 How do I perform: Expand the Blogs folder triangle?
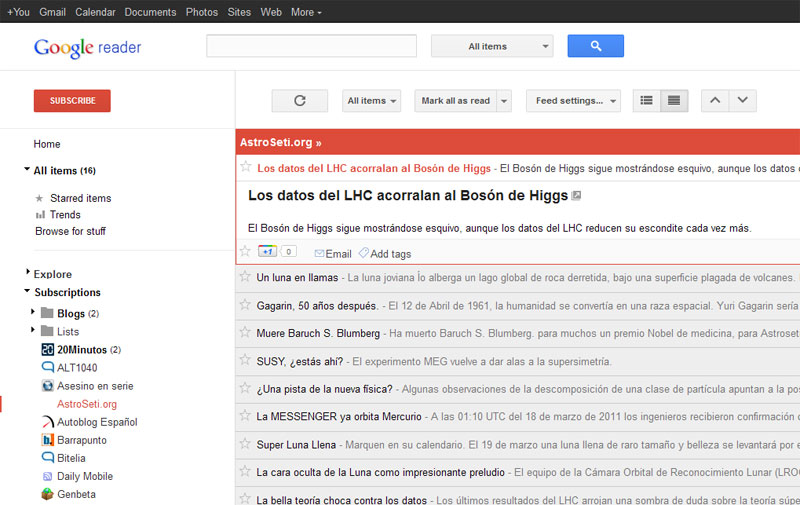click(33, 311)
